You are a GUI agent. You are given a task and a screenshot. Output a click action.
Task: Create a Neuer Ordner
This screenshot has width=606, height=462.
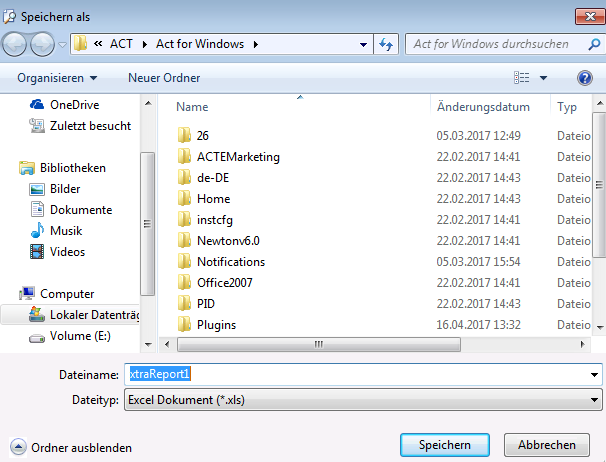click(x=164, y=78)
